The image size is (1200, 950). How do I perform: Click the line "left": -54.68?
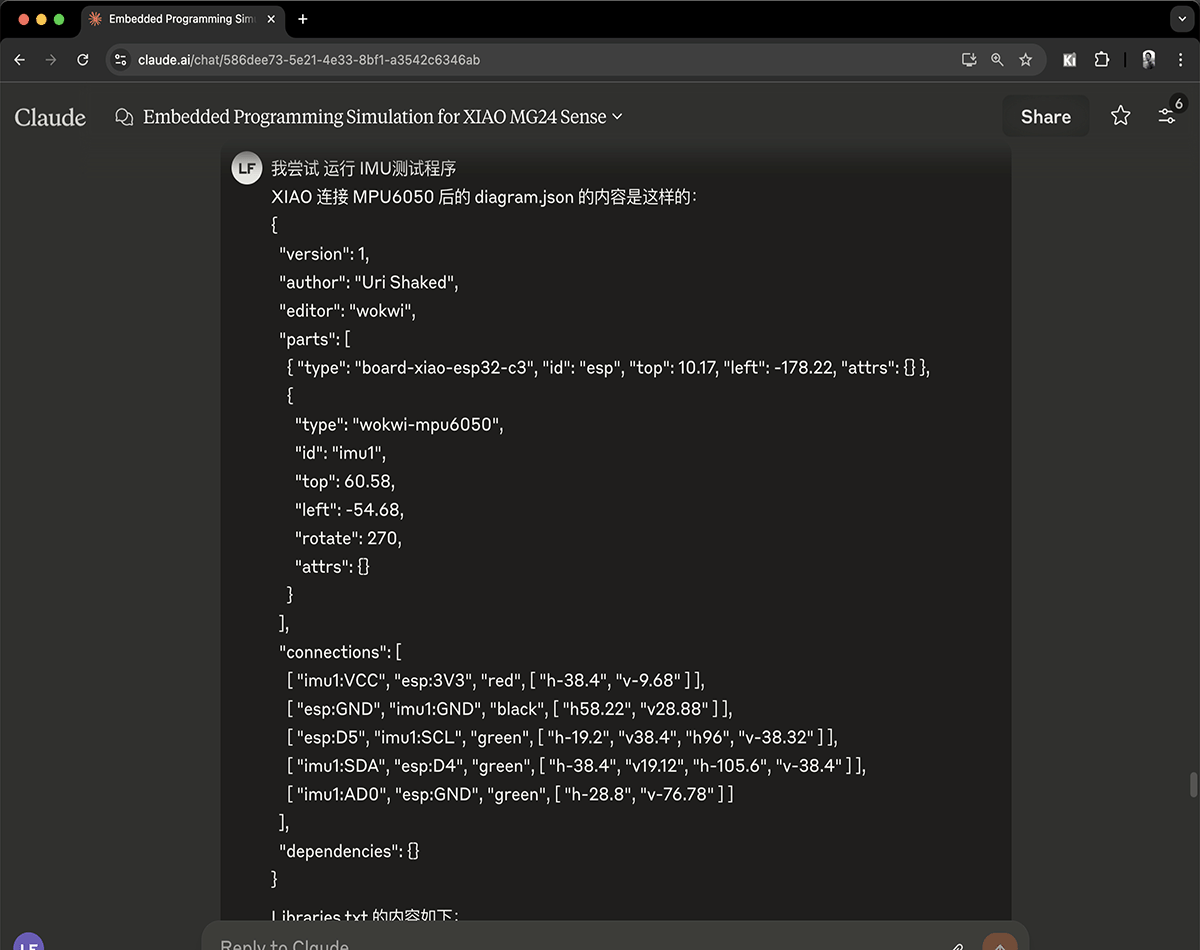point(349,510)
